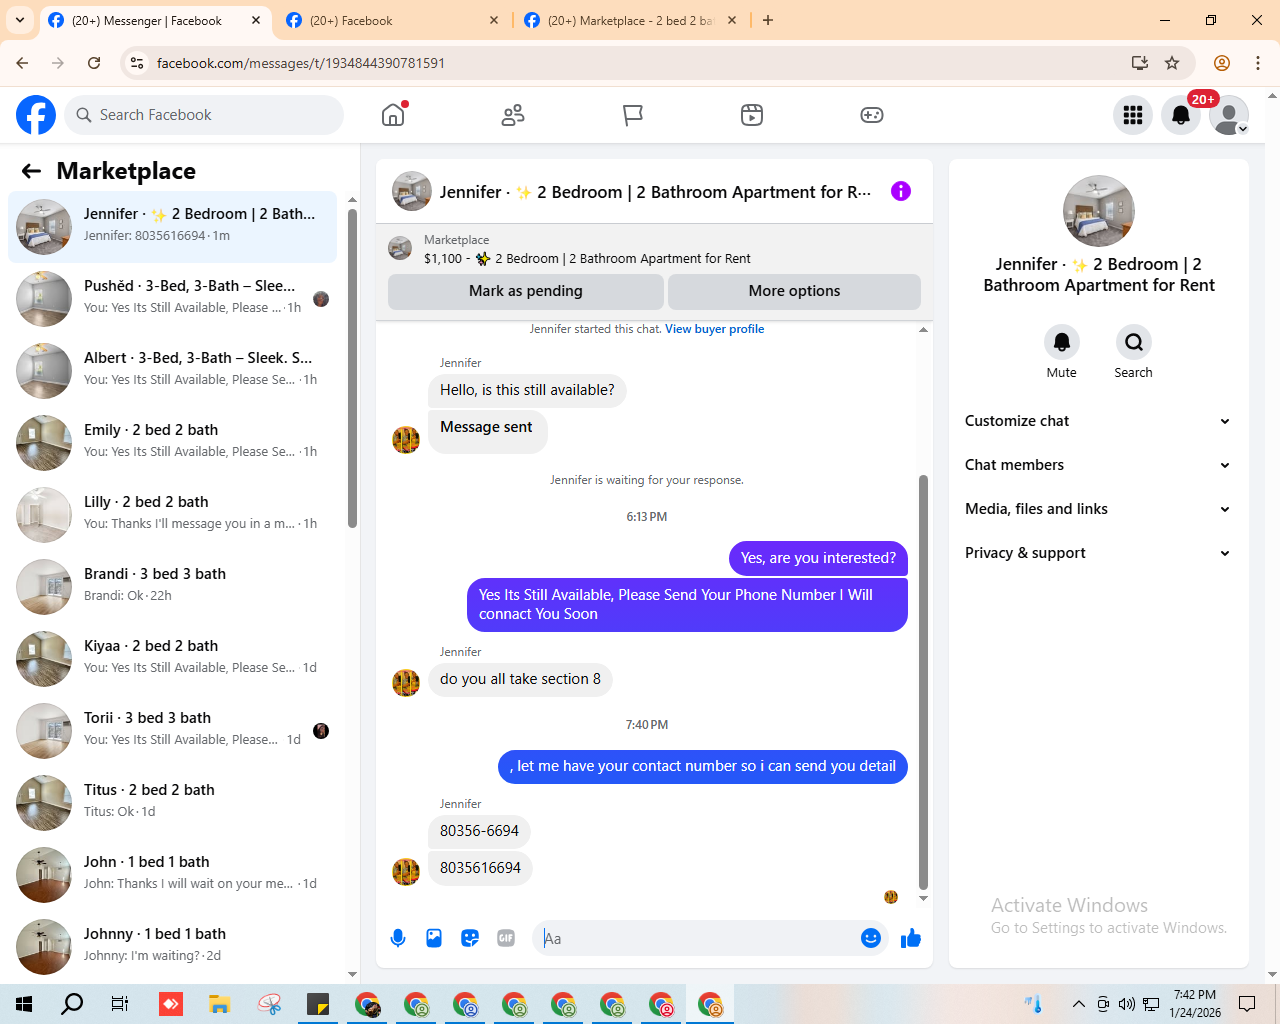The image size is (1280, 1024).
Task: Open the Facebook menu grid icon
Action: 1133,115
